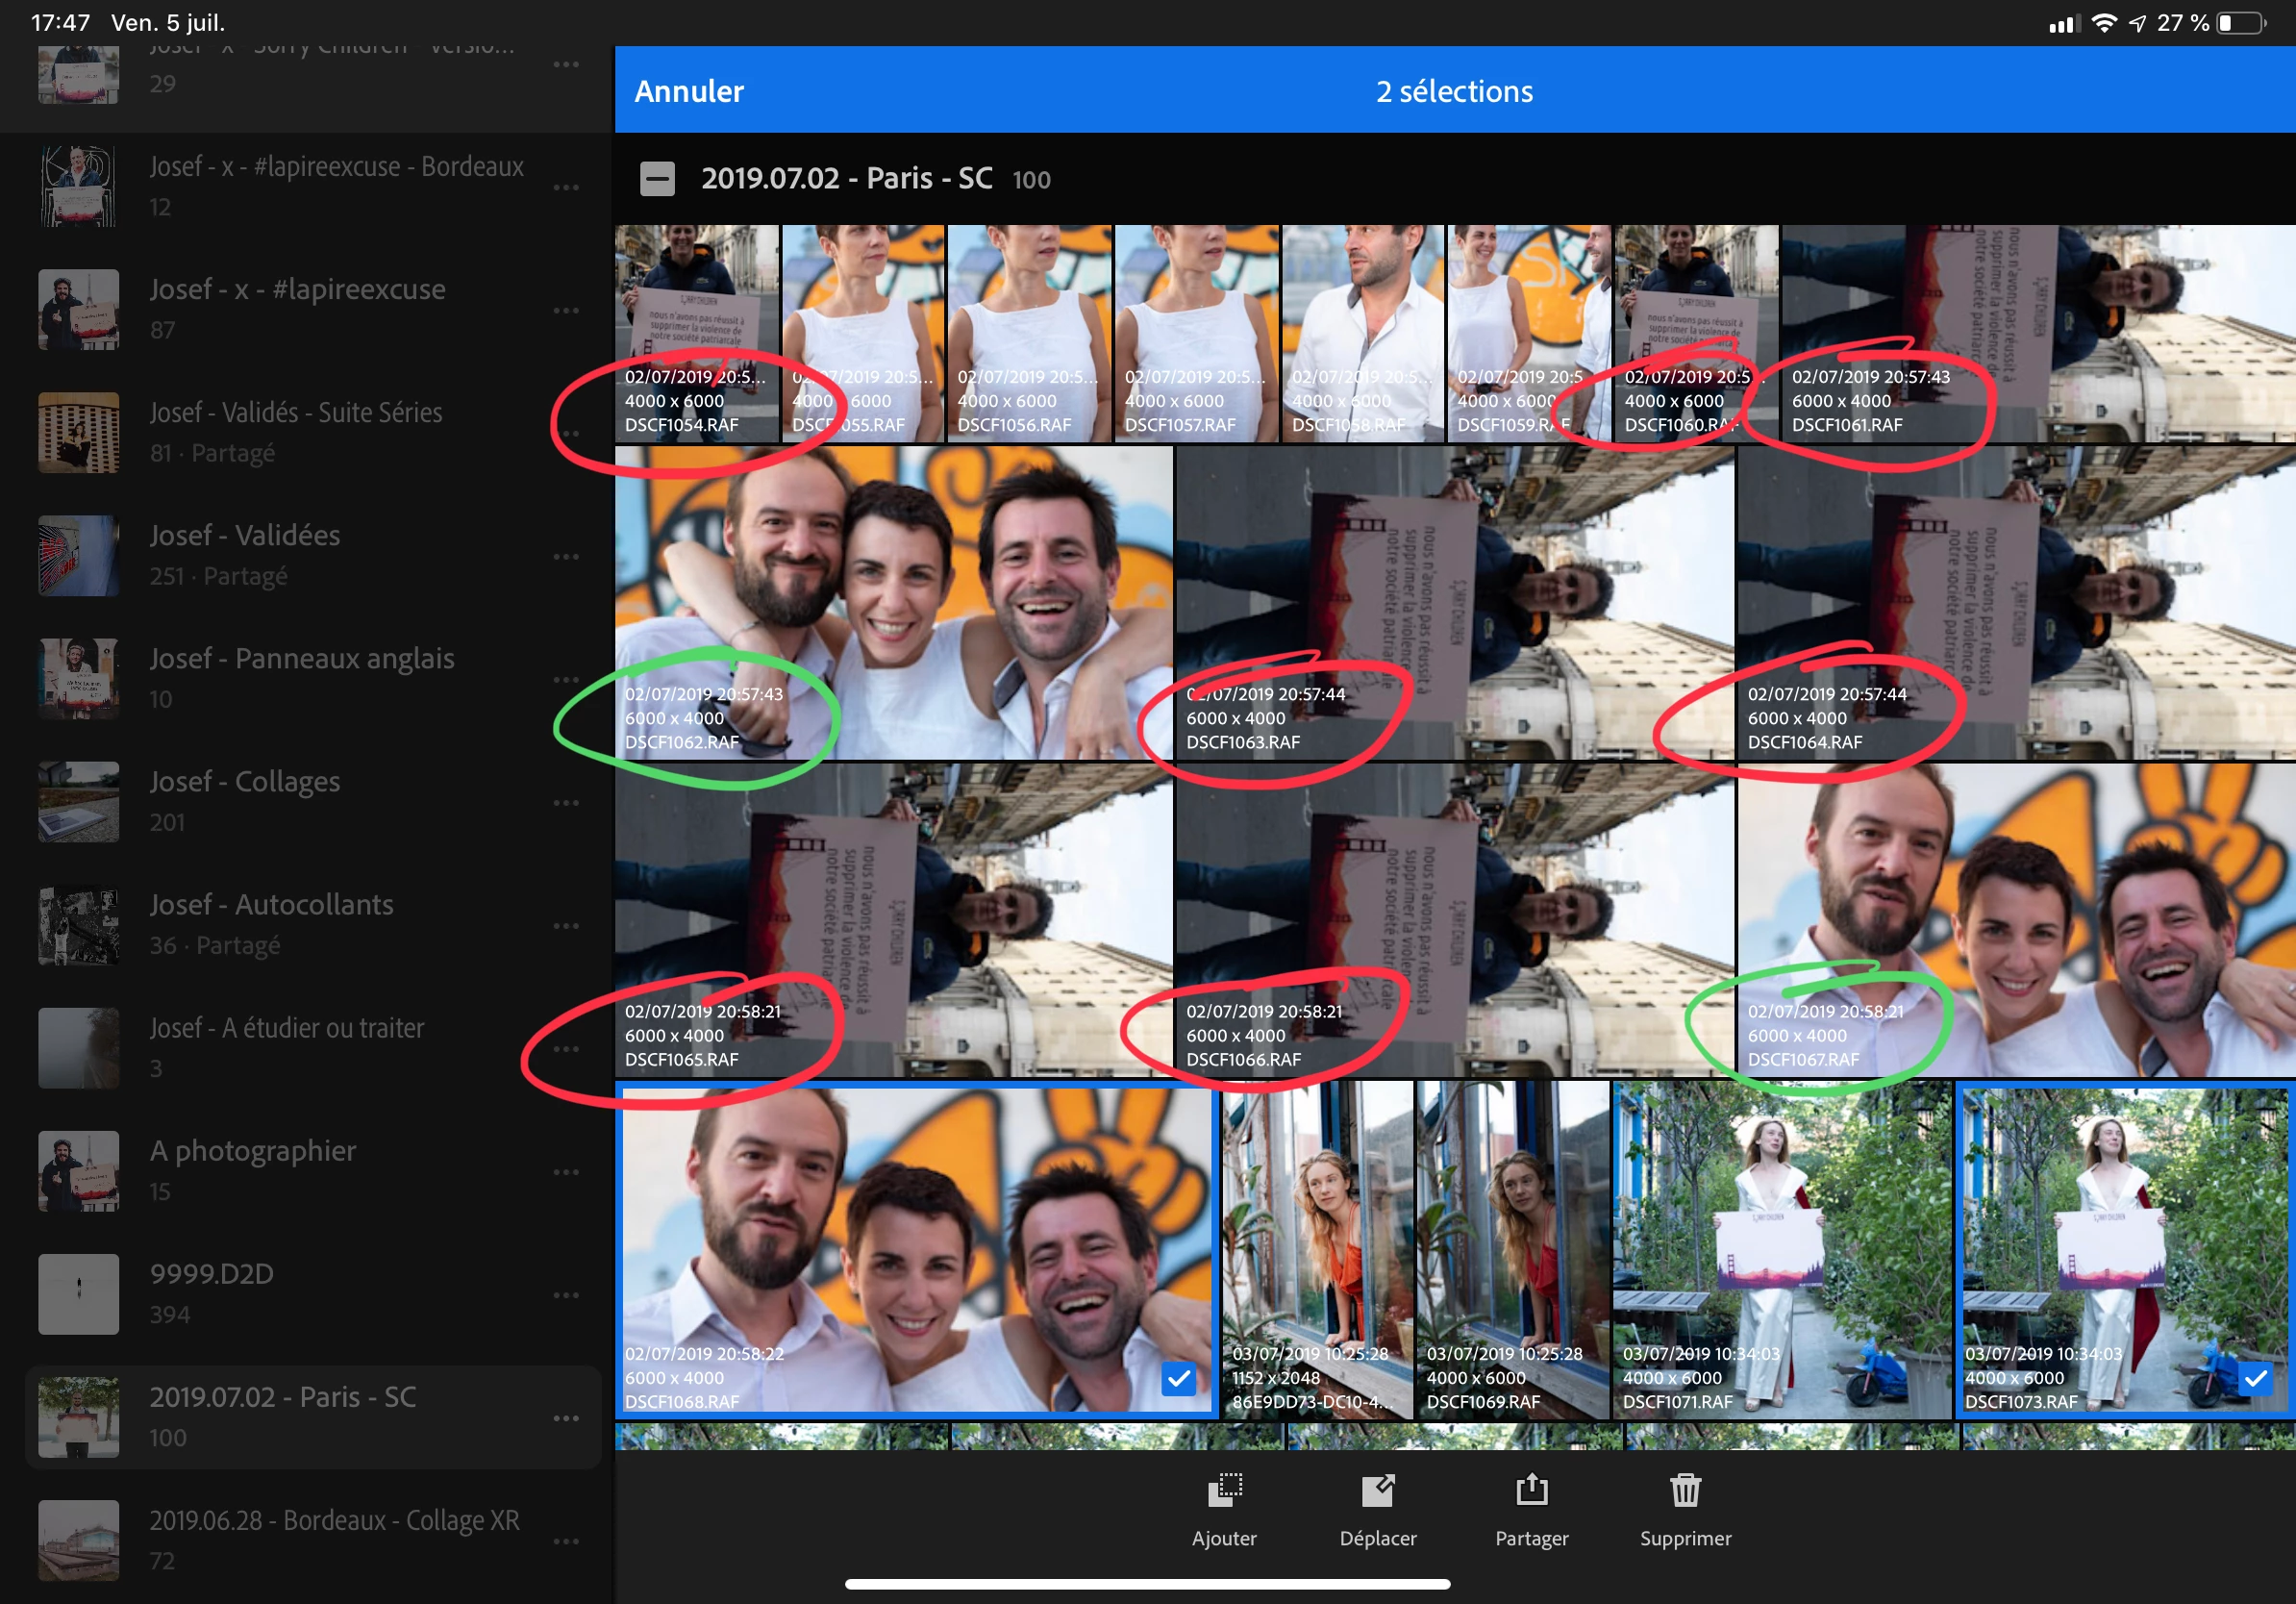
Task: Uncheck the selected DSCF1068.RAF photo checkmark
Action: [x=1179, y=1379]
